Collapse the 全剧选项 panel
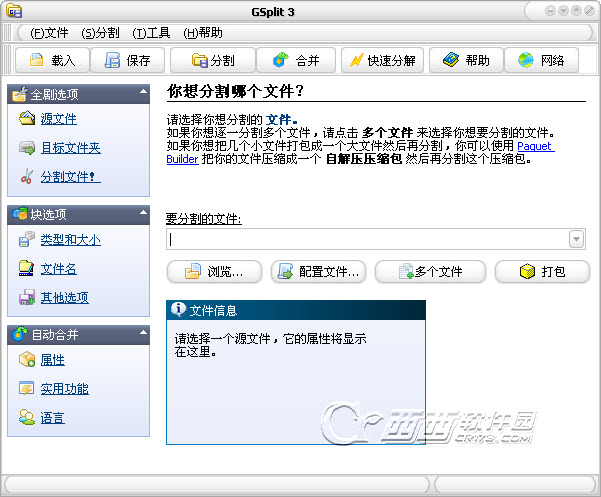The height and width of the screenshot is (497, 601). (143, 92)
